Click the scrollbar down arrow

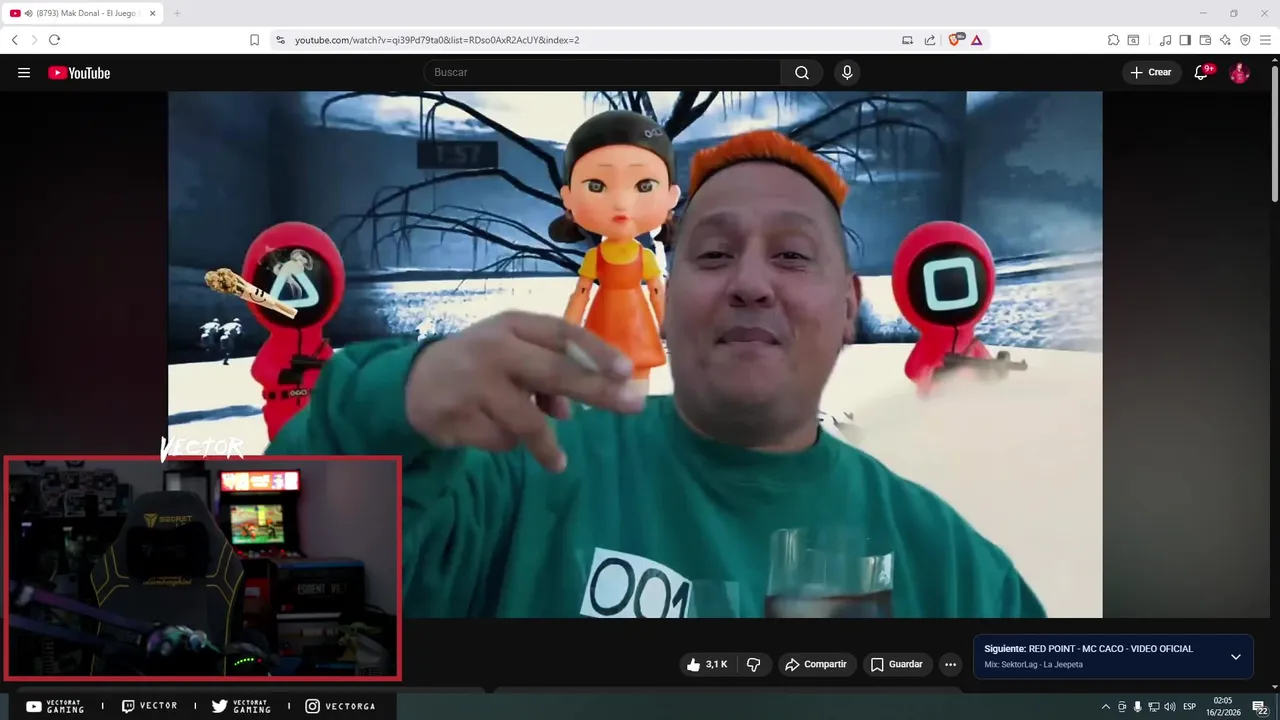pyautogui.click(x=1274, y=687)
